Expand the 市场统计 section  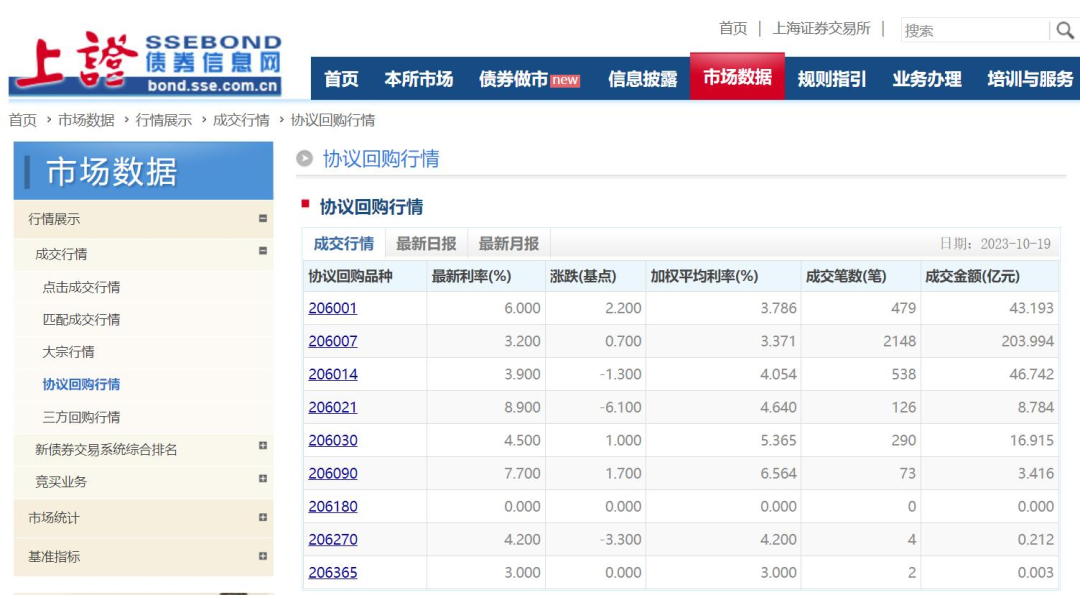pyautogui.click(x=262, y=517)
